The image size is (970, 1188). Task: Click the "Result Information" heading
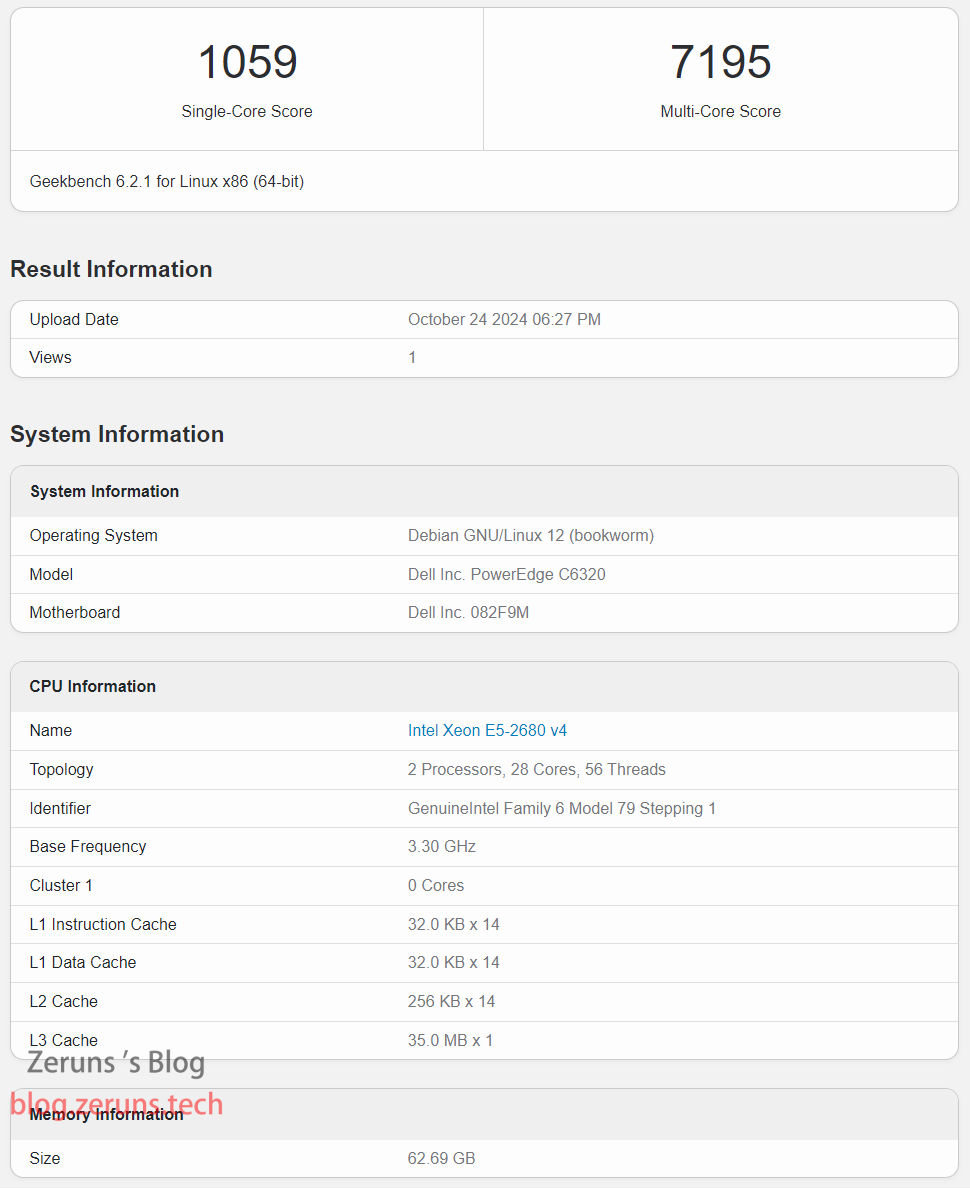point(111,269)
